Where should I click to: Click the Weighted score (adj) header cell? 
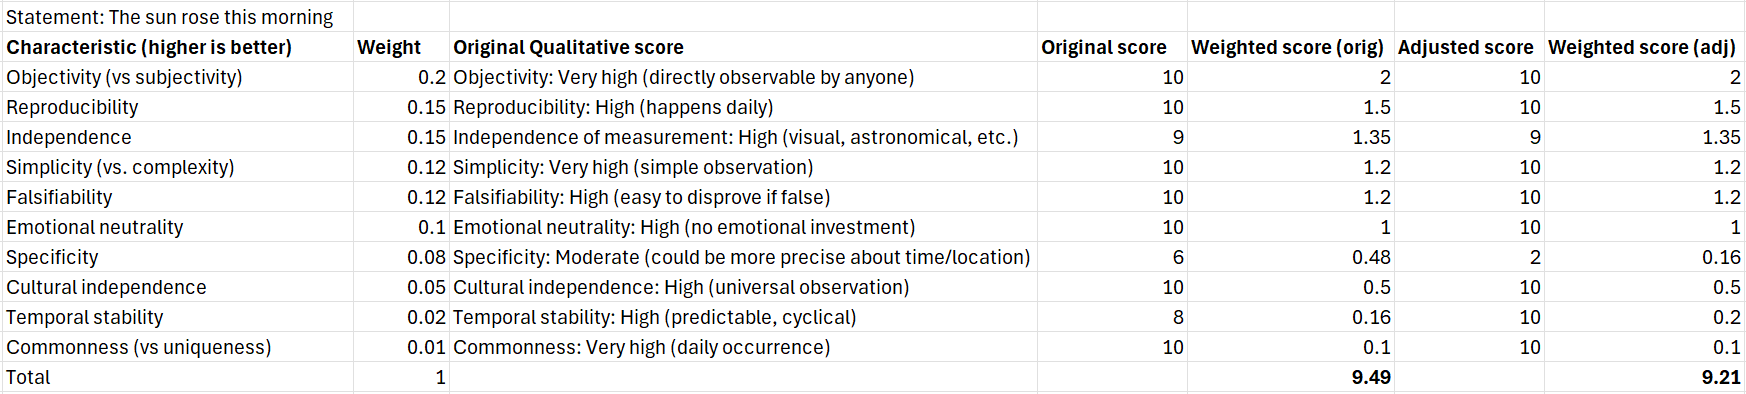[1644, 47]
